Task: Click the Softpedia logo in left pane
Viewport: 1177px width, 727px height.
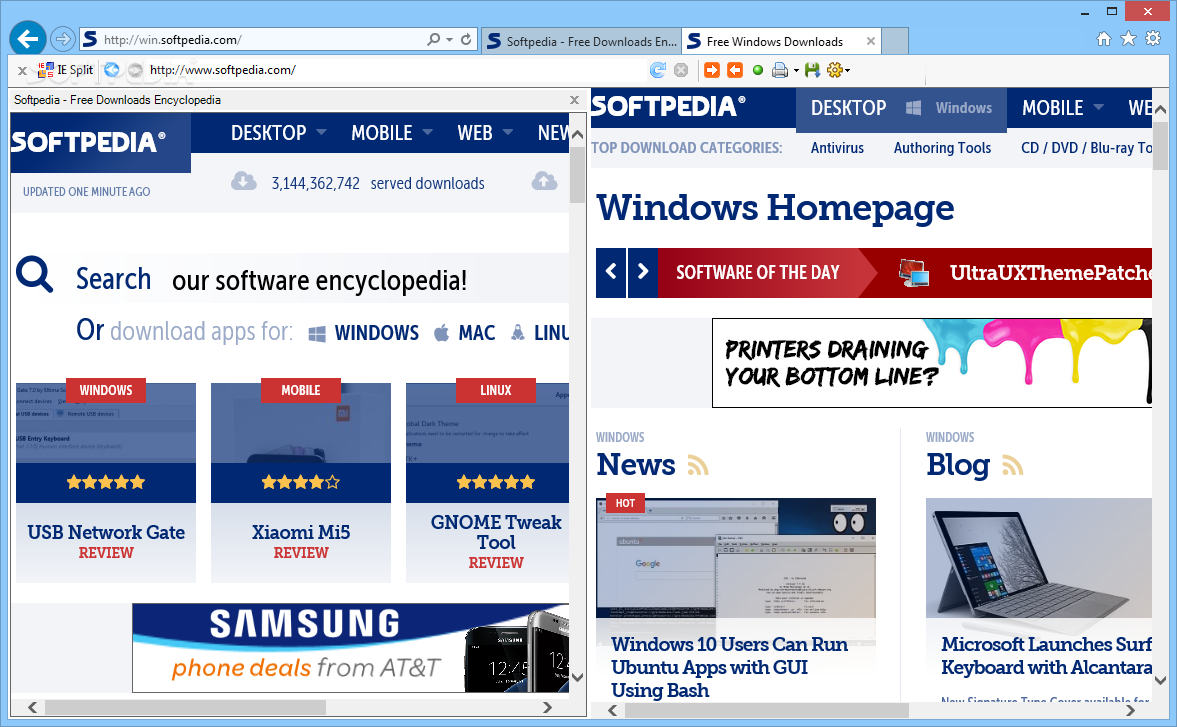Action: click(x=89, y=142)
